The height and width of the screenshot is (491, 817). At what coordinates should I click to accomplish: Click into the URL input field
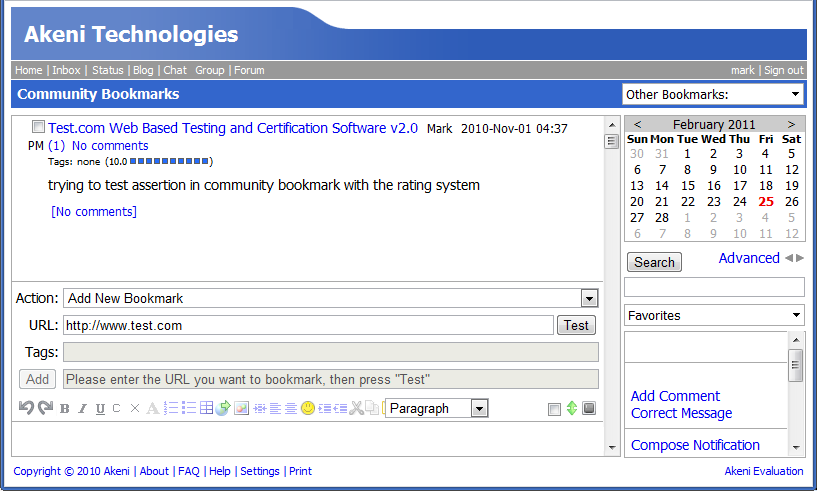click(308, 325)
